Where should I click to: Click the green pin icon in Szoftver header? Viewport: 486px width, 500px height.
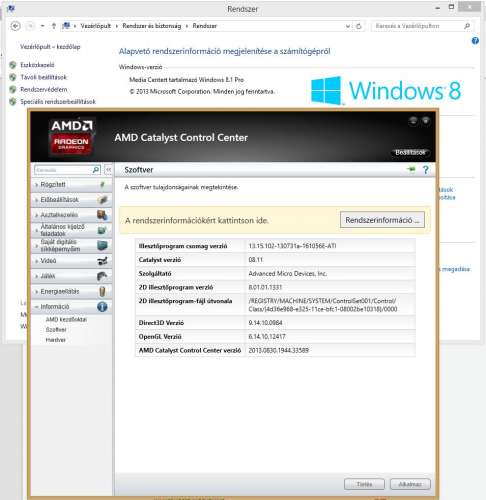coord(412,170)
